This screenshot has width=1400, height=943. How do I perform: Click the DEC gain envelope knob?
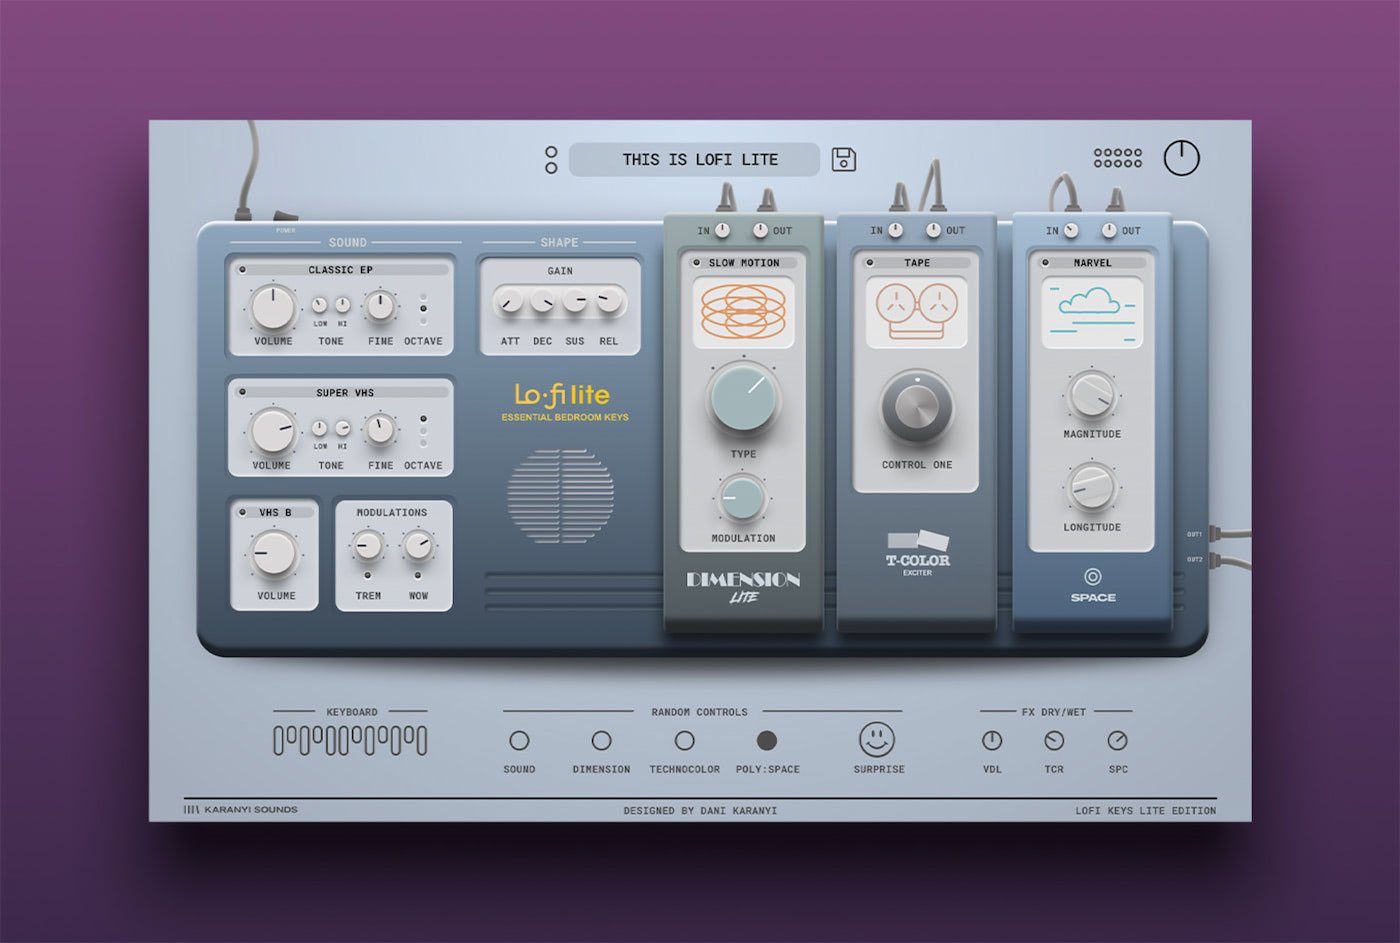coord(542,301)
